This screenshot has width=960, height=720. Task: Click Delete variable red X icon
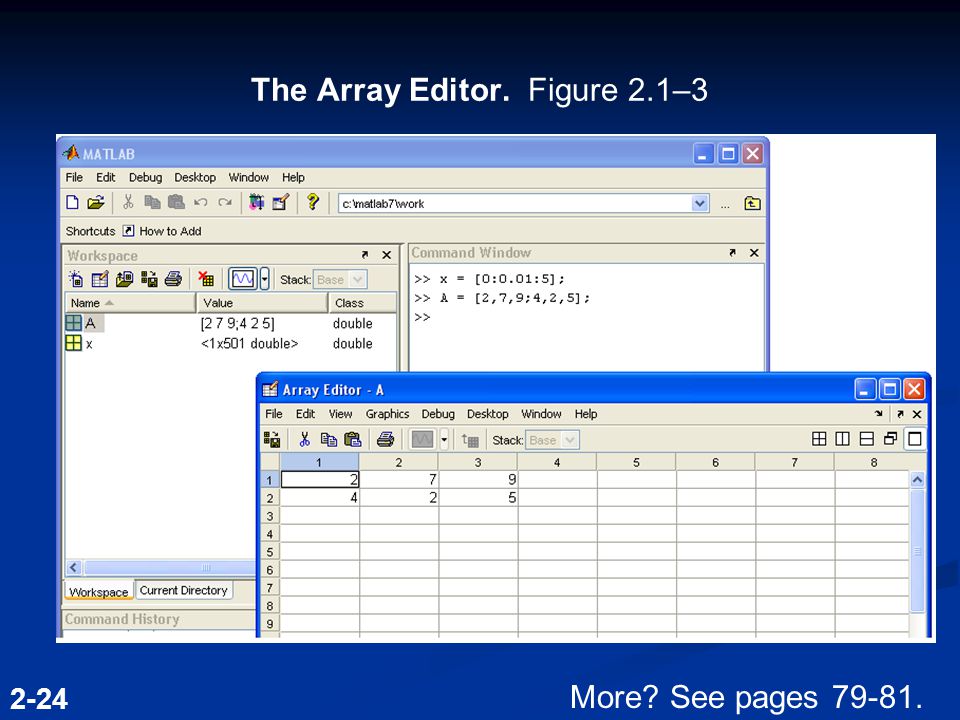(x=206, y=279)
